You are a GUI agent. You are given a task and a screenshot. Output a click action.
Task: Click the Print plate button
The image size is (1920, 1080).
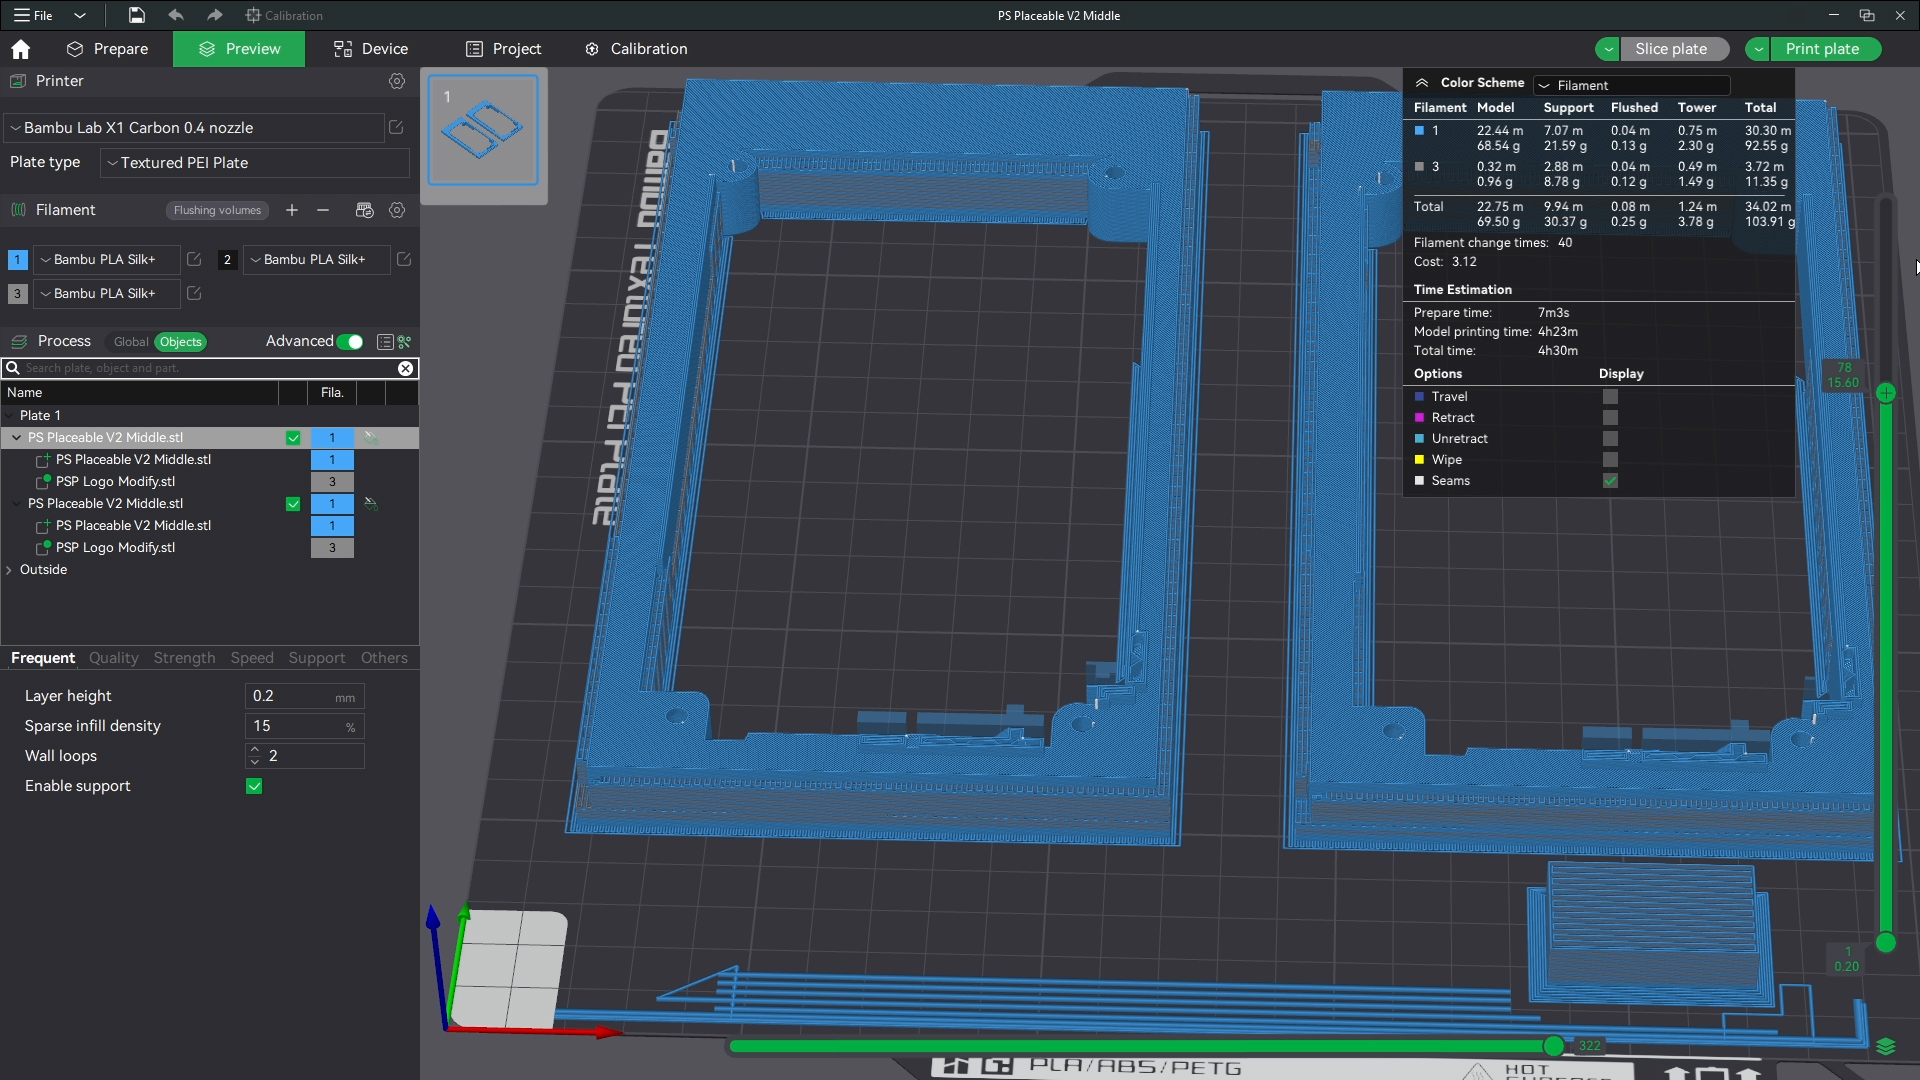[x=1822, y=49]
